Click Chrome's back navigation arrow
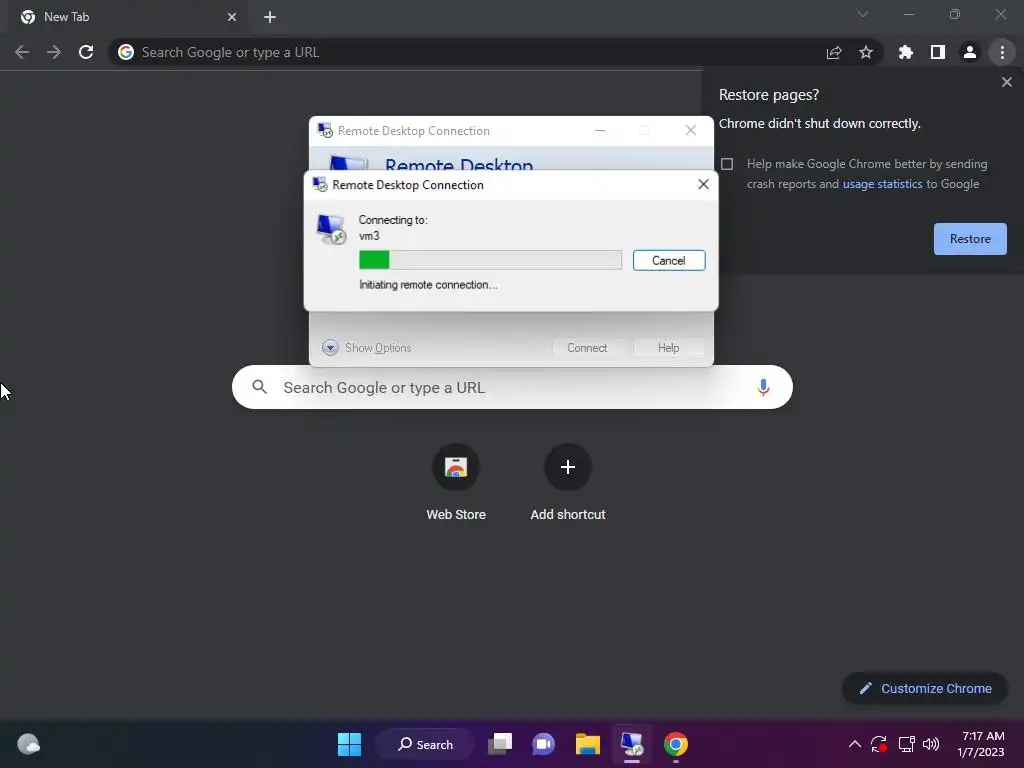 coord(22,52)
